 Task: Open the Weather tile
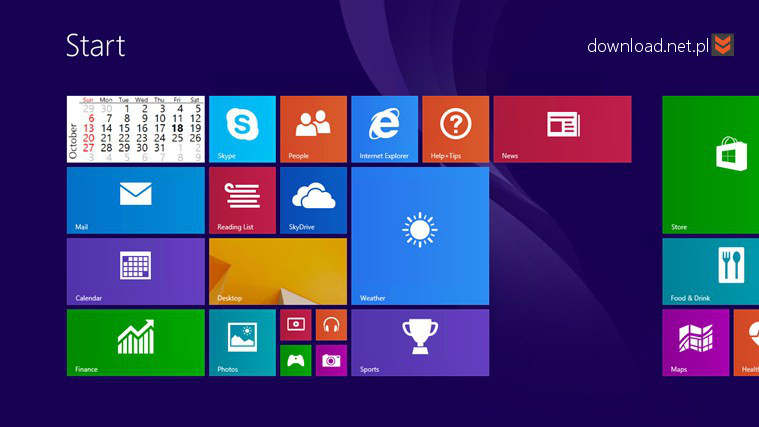(x=420, y=236)
